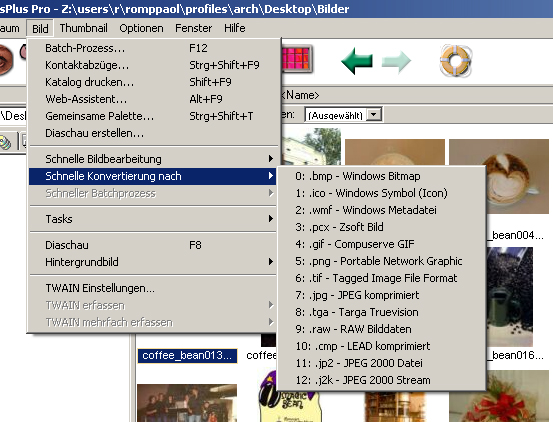Click the green back arrow icon

click(357, 61)
